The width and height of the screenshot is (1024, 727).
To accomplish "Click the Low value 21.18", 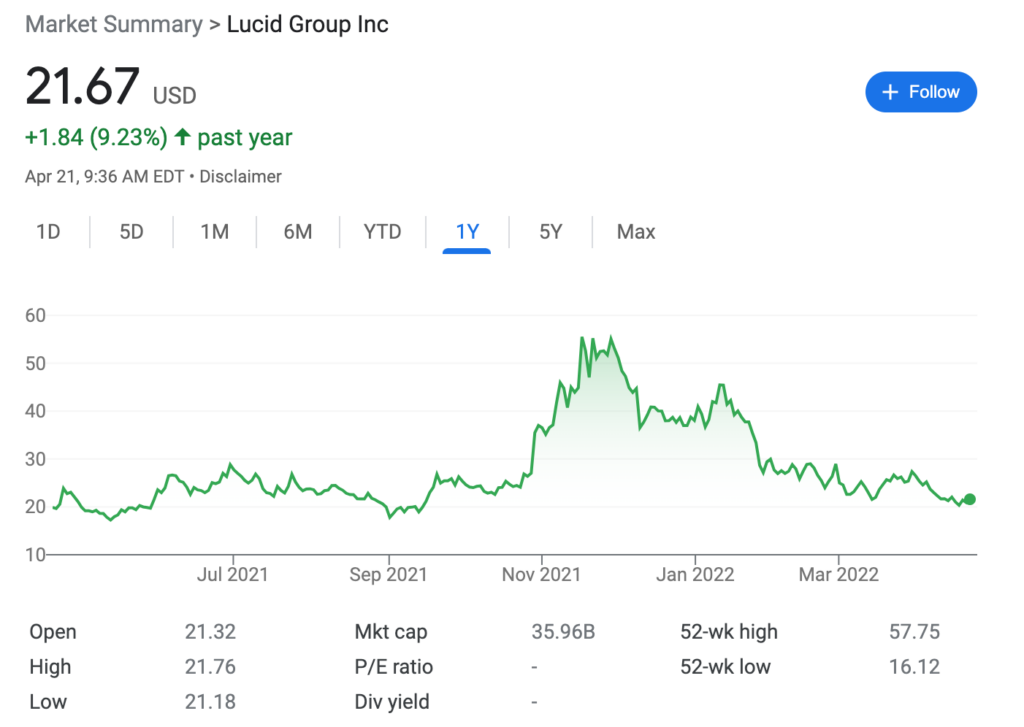I will tap(210, 702).
